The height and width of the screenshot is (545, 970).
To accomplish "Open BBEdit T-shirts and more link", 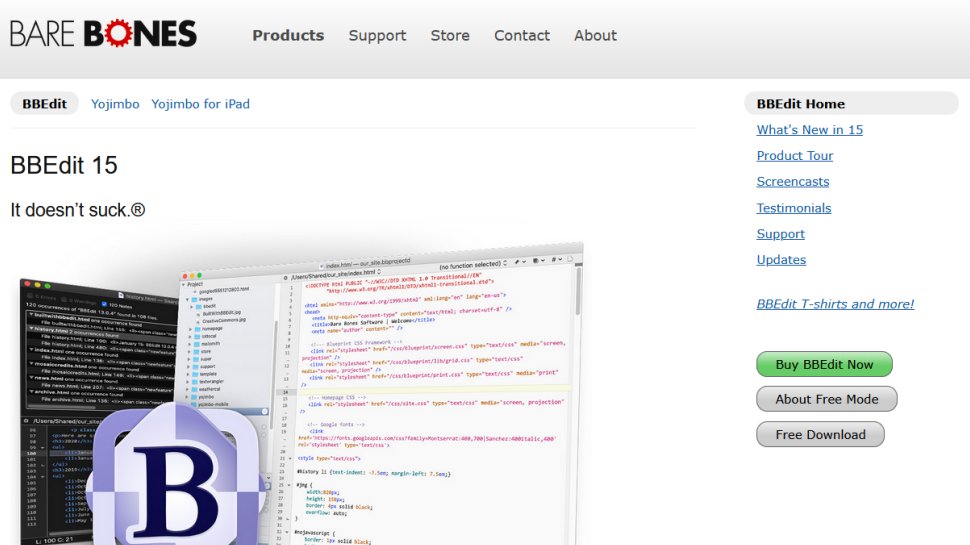I will coord(835,304).
